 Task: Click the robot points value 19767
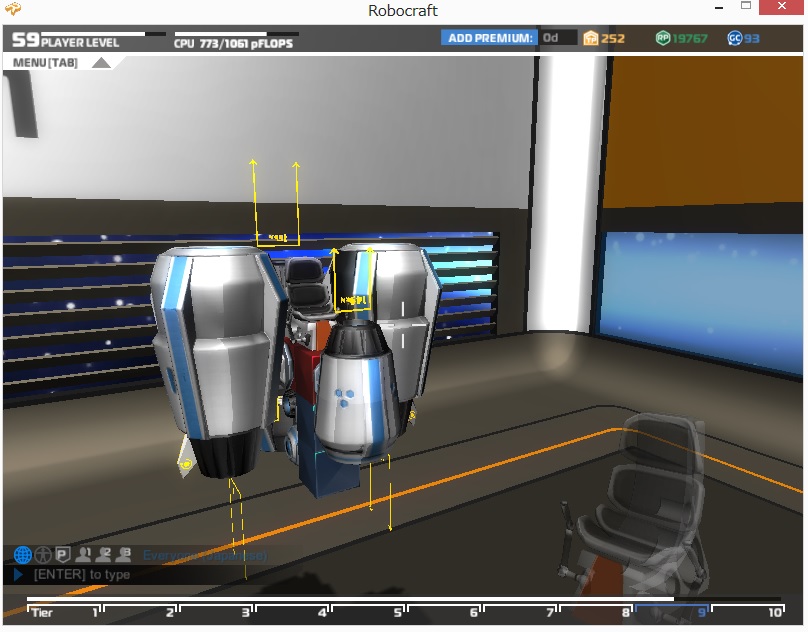(690, 38)
